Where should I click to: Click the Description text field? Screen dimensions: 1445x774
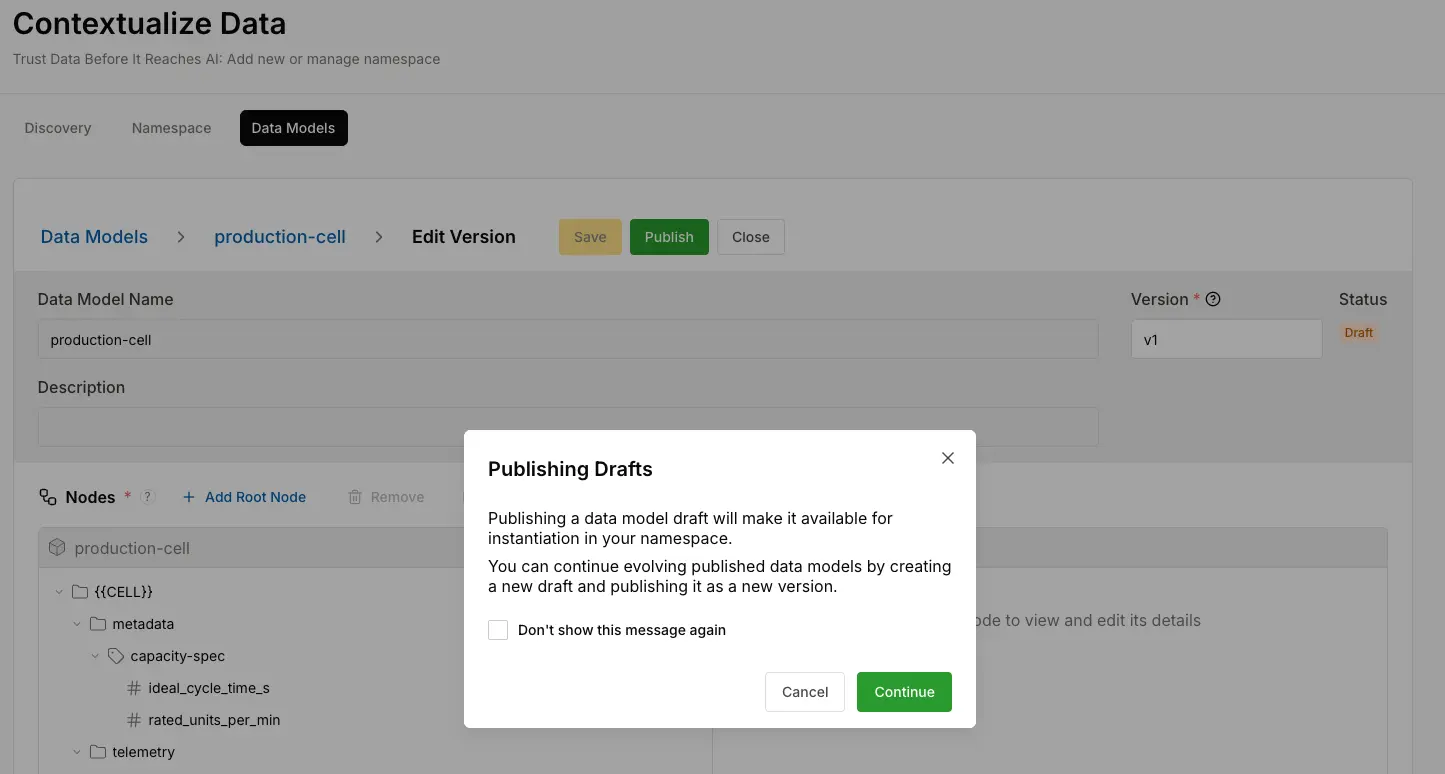coord(568,426)
